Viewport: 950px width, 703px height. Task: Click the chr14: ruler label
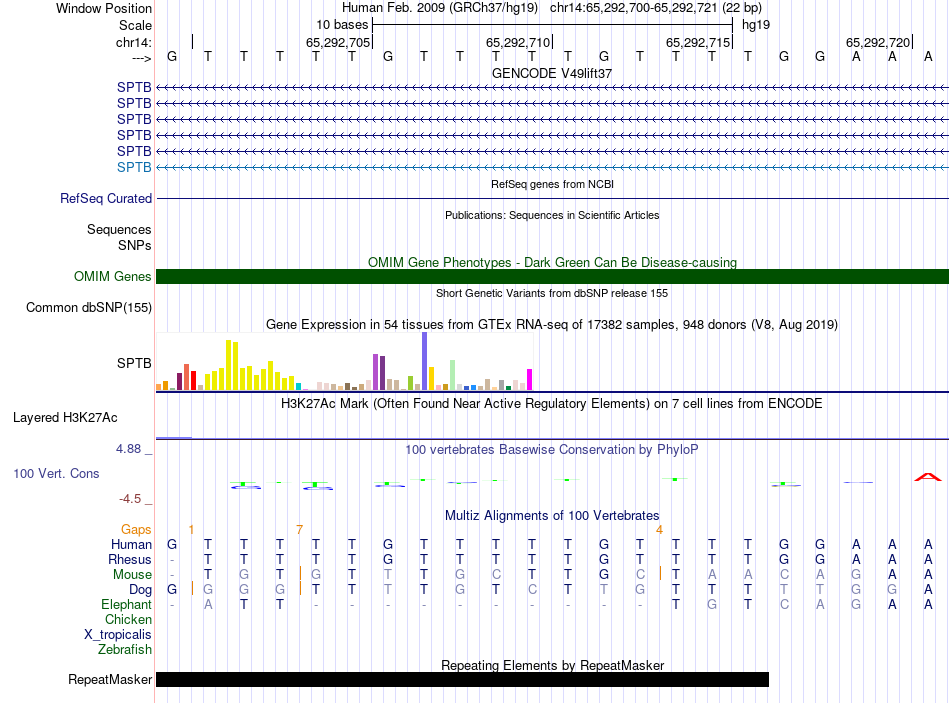134,42
